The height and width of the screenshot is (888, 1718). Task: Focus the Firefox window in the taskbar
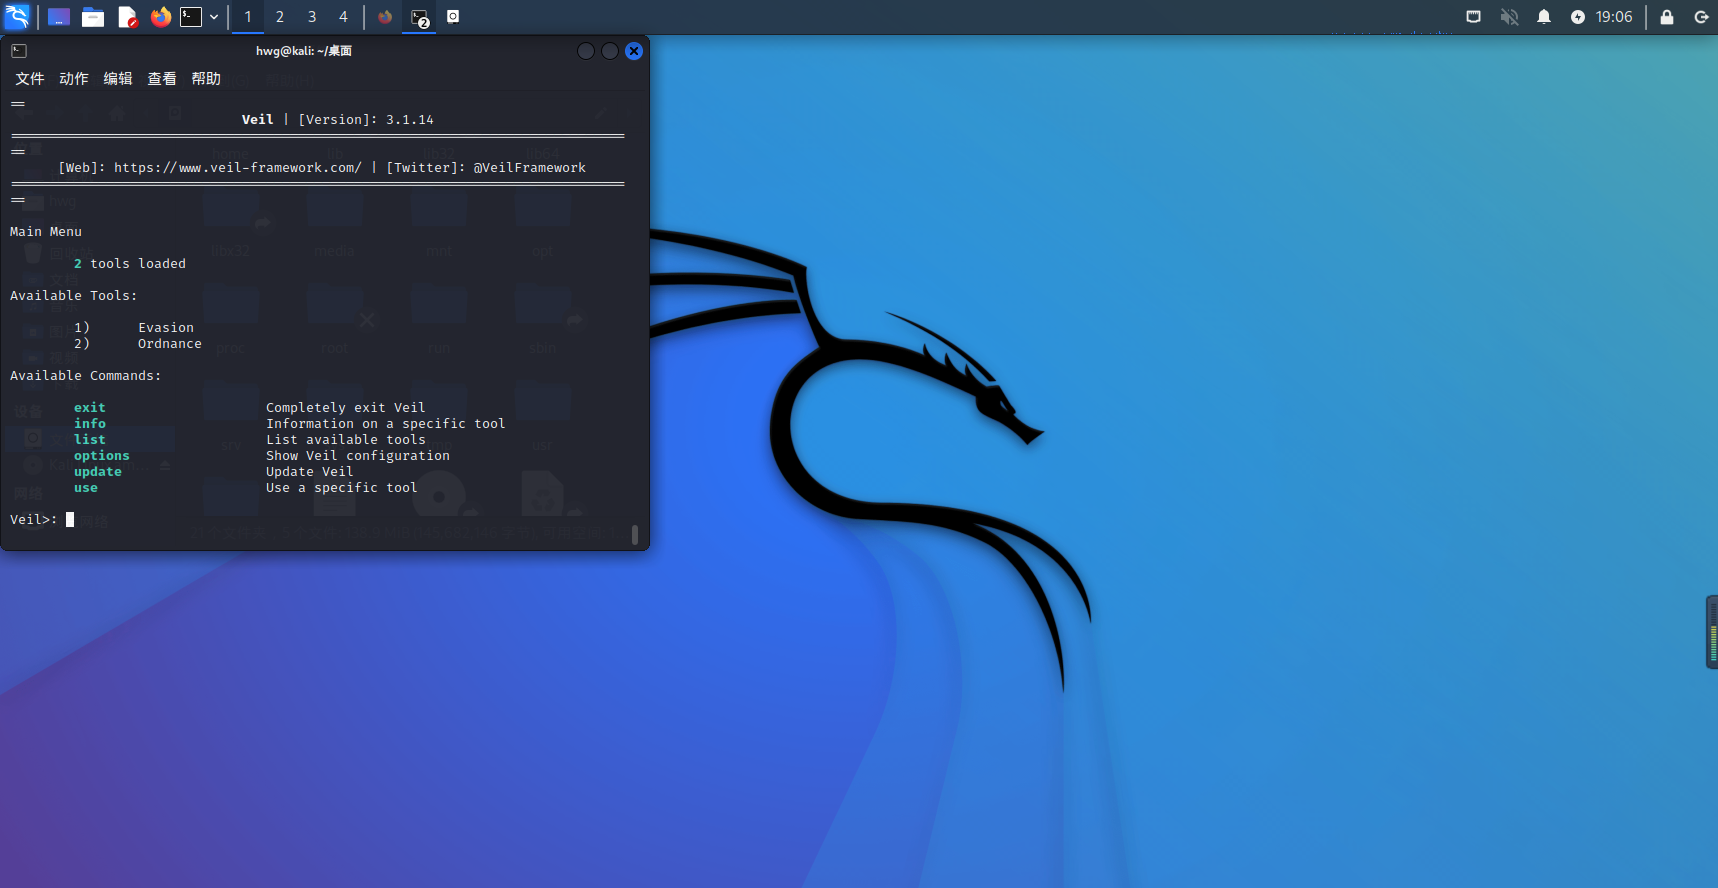(x=385, y=17)
